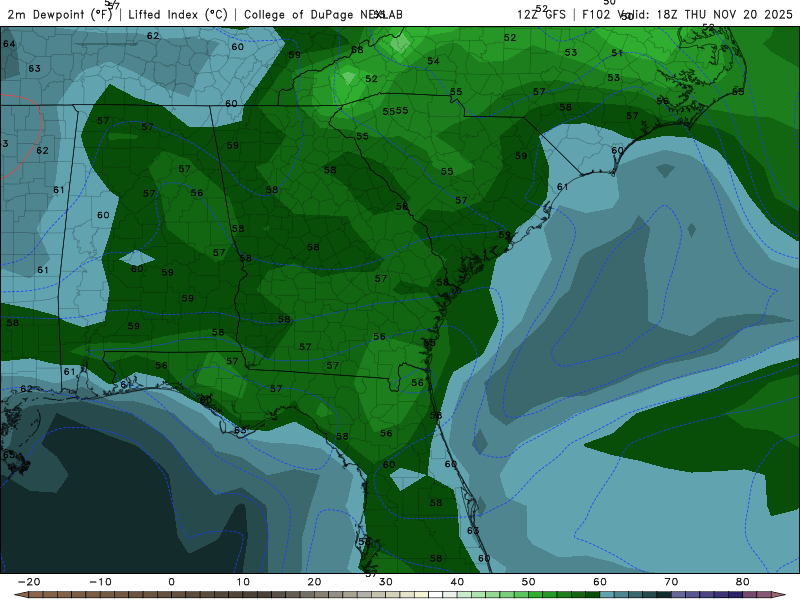This screenshot has height=600, width=800.
Task: Click the '80' tick label on the color scale
Action: [743, 582]
